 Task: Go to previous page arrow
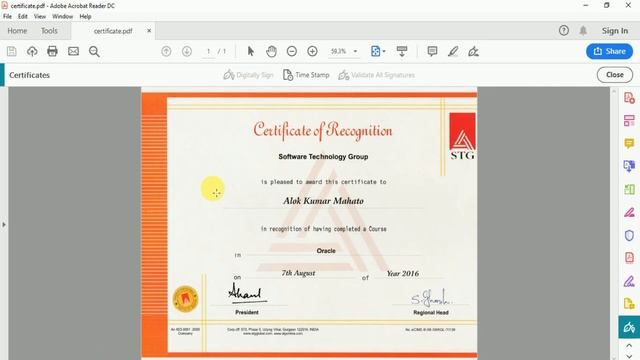(x=166, y=51)
